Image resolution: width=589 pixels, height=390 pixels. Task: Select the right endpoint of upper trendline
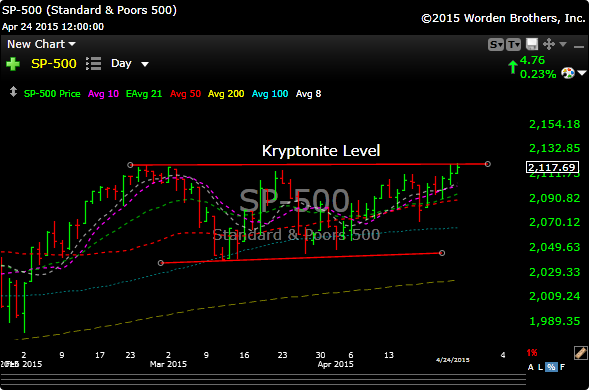(x=488, y=164)
